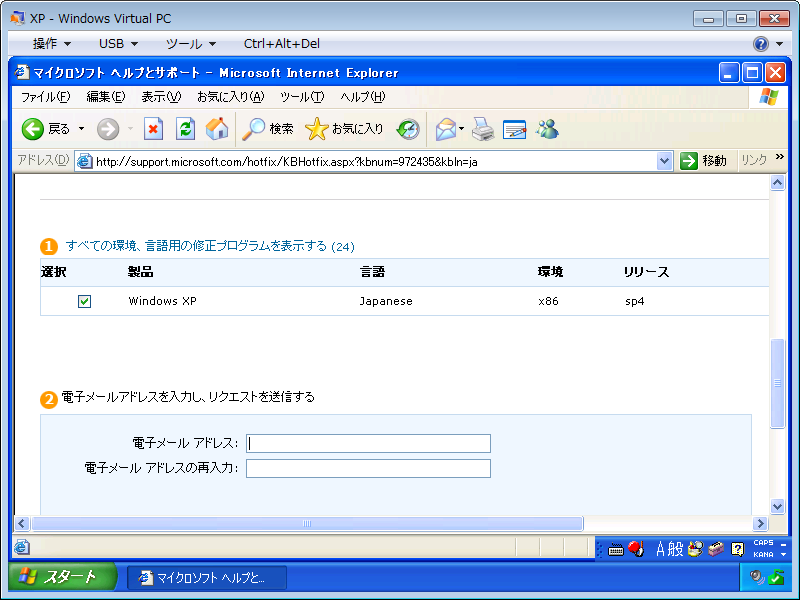The width and height of the screenshot is (800, 600).
Task: Open the ヘルプ(H) menu
Action: pos(363,97)
